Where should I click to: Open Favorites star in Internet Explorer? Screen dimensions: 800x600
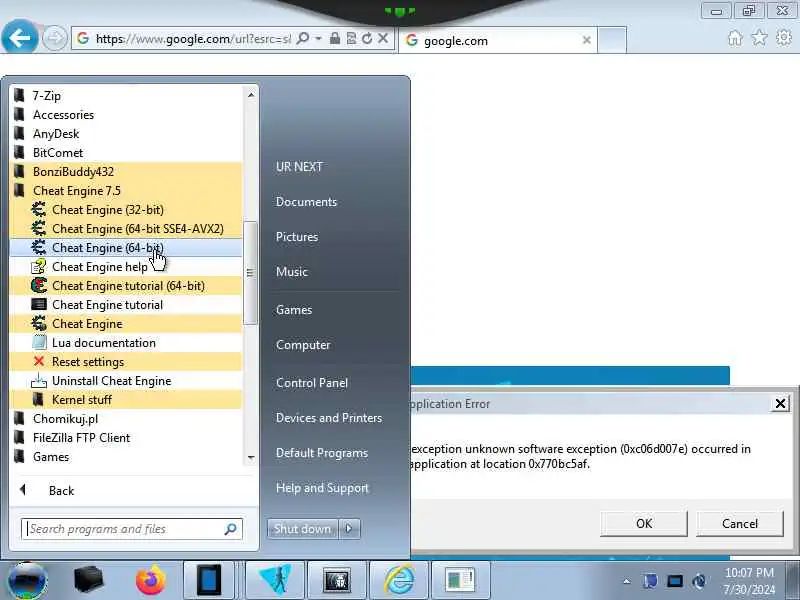[760, 38]
